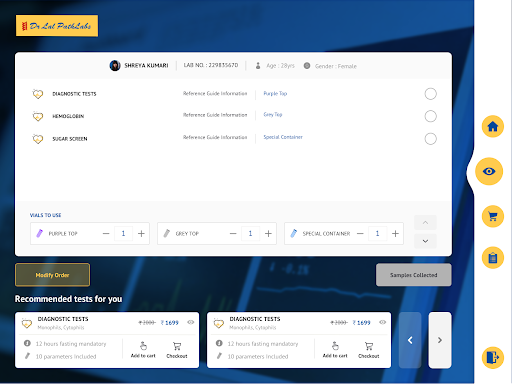Preview first recommended test via eye icon
The width and height of the screenshot is (512, 384).
coord(191,322)
